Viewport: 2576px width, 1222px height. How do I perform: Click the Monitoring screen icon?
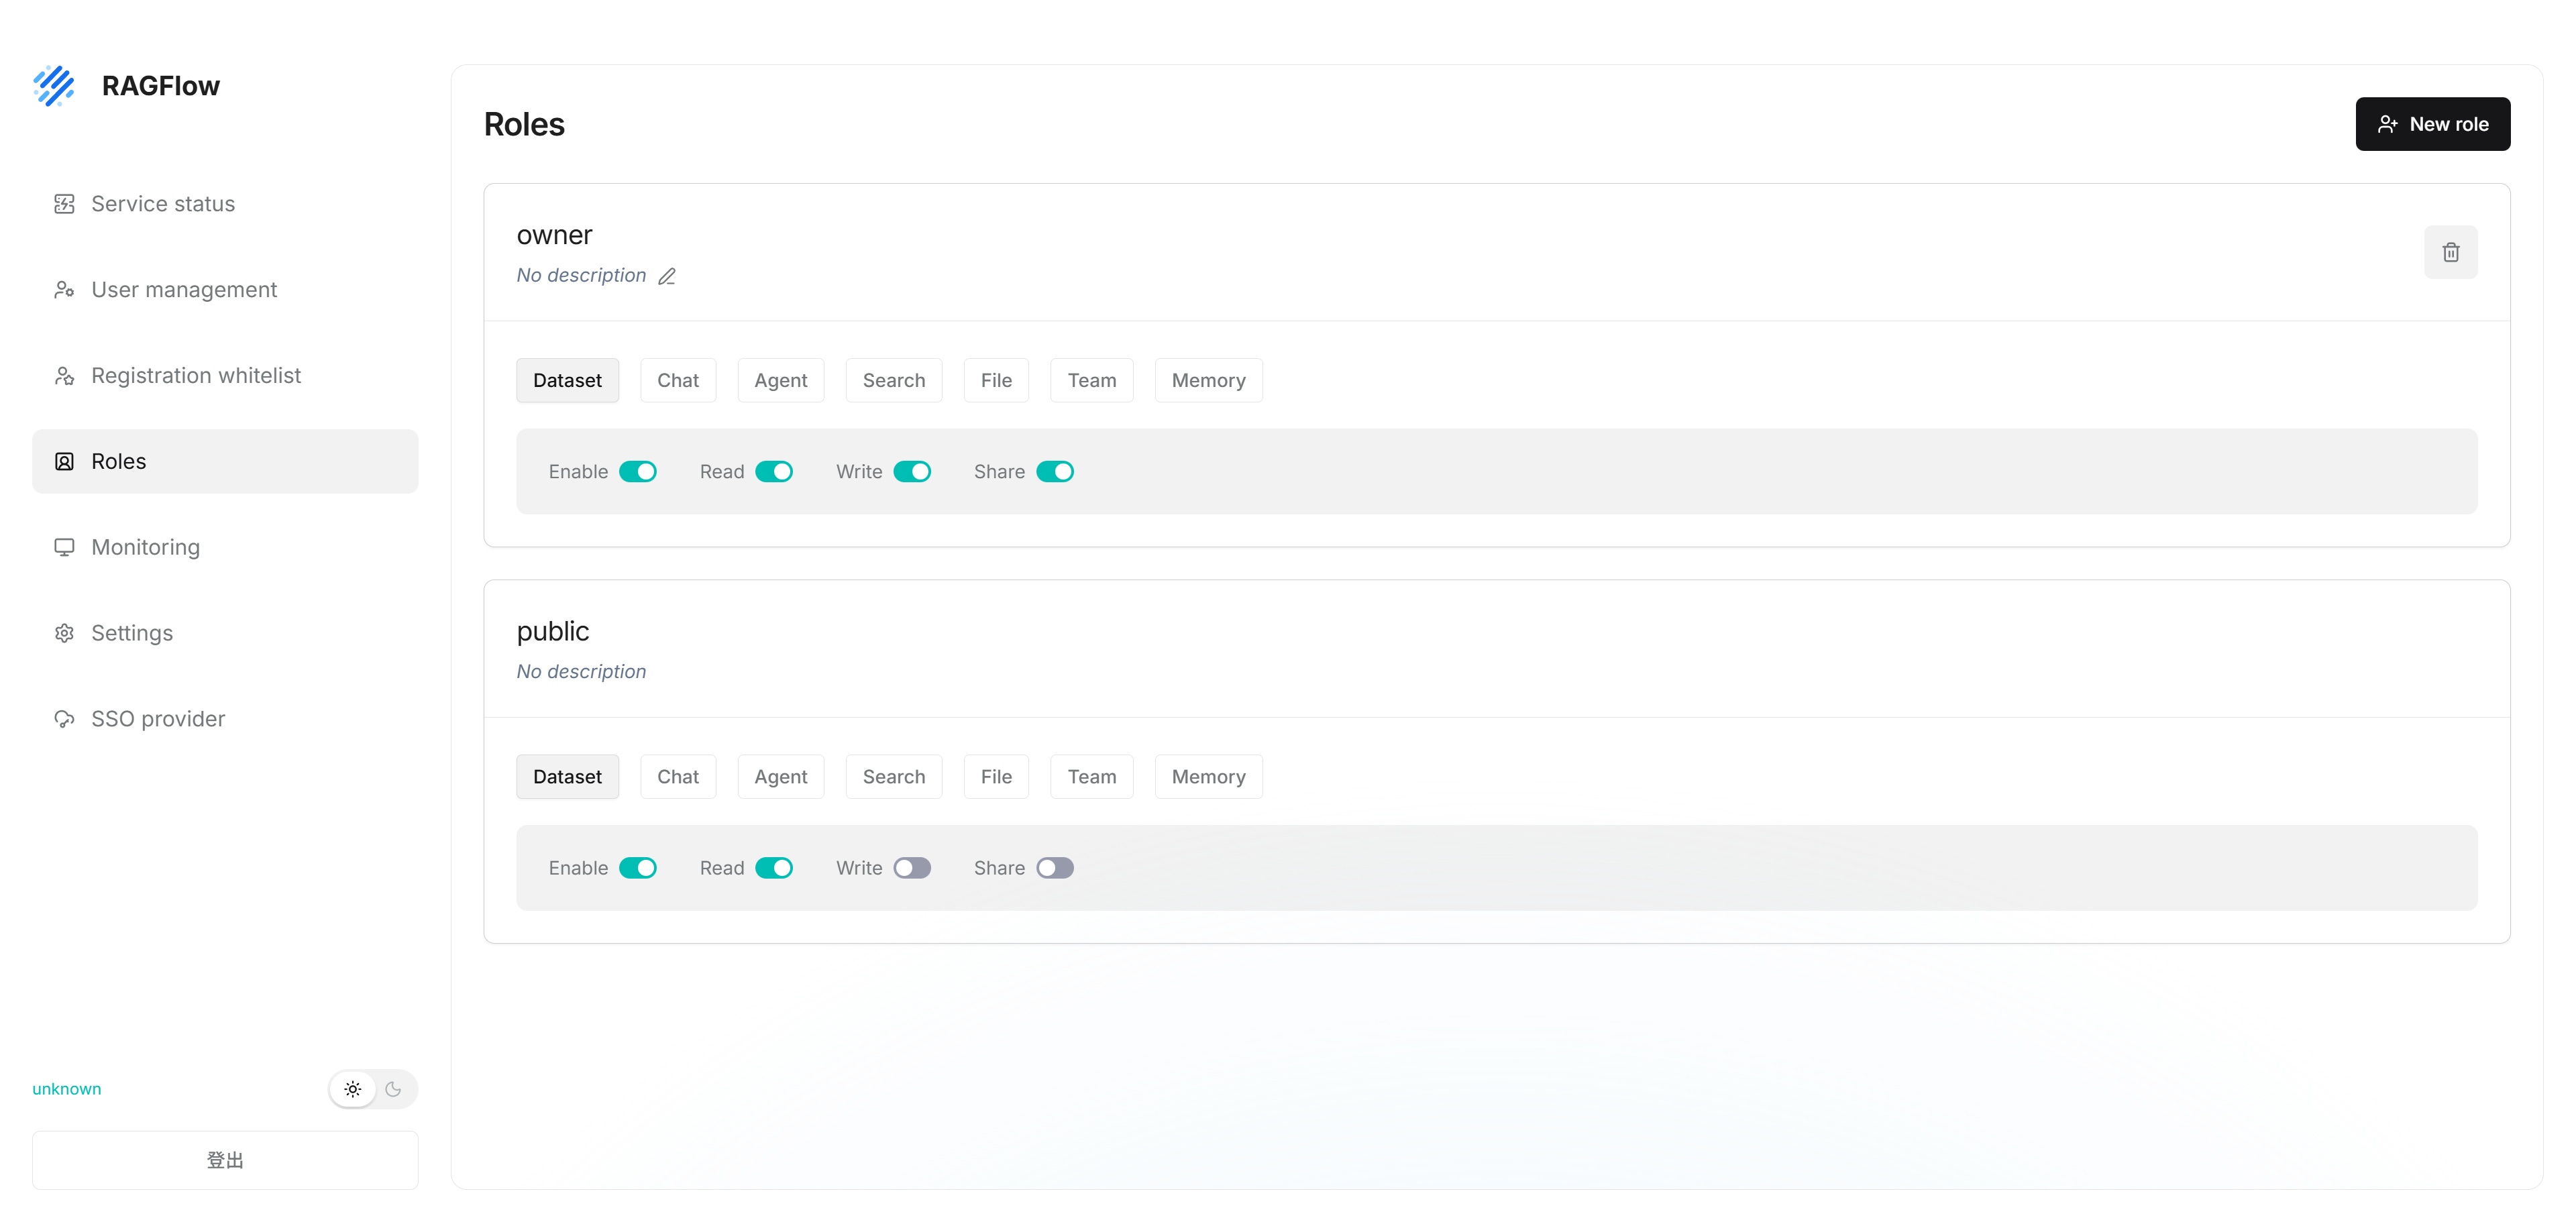pyautogui.click(x=64, y=548)
